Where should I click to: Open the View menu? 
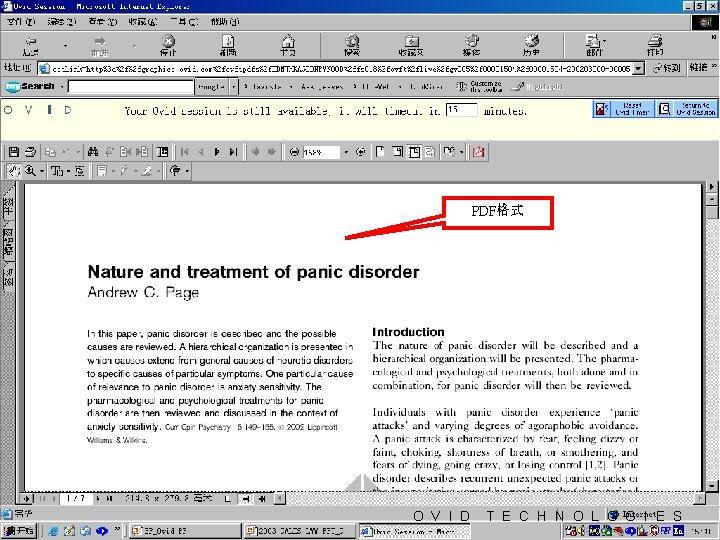click(102, 22)
